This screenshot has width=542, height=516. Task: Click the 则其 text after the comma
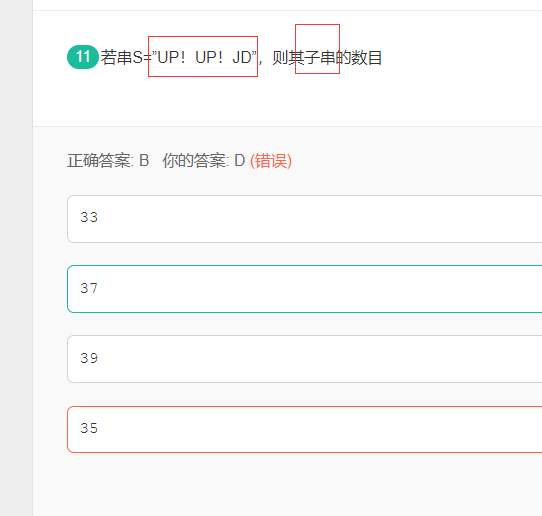[288, 57]
